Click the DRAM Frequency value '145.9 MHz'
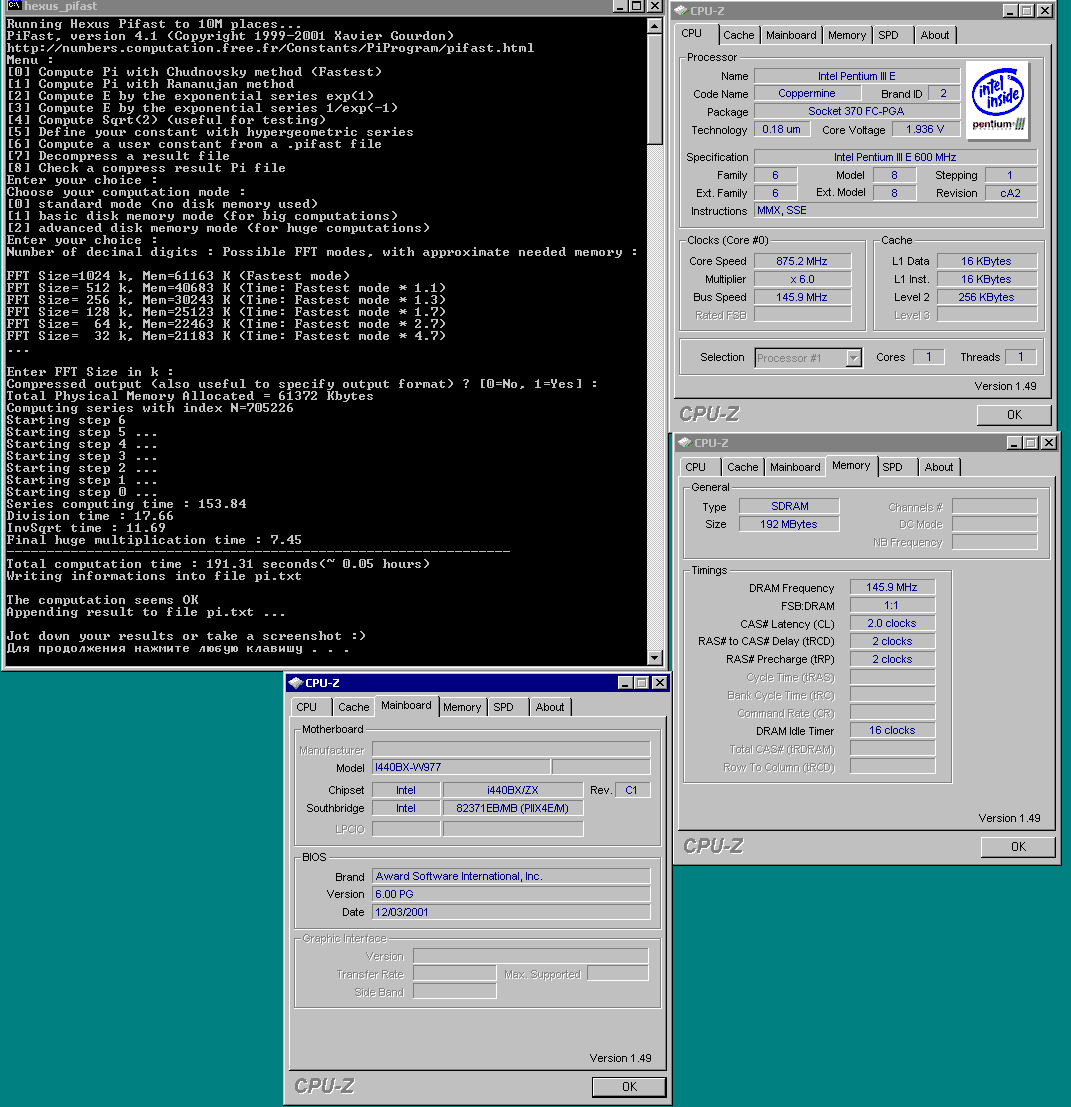This screenshot has width=1071, height=1107. (892, 587)
